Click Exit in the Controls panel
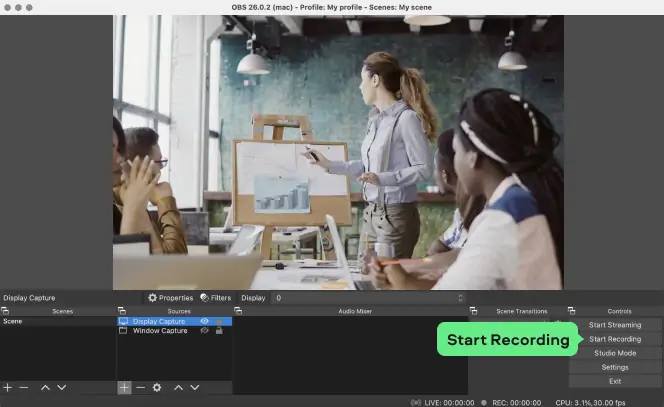This screenshot has width=664, height=407. (615, 381)
